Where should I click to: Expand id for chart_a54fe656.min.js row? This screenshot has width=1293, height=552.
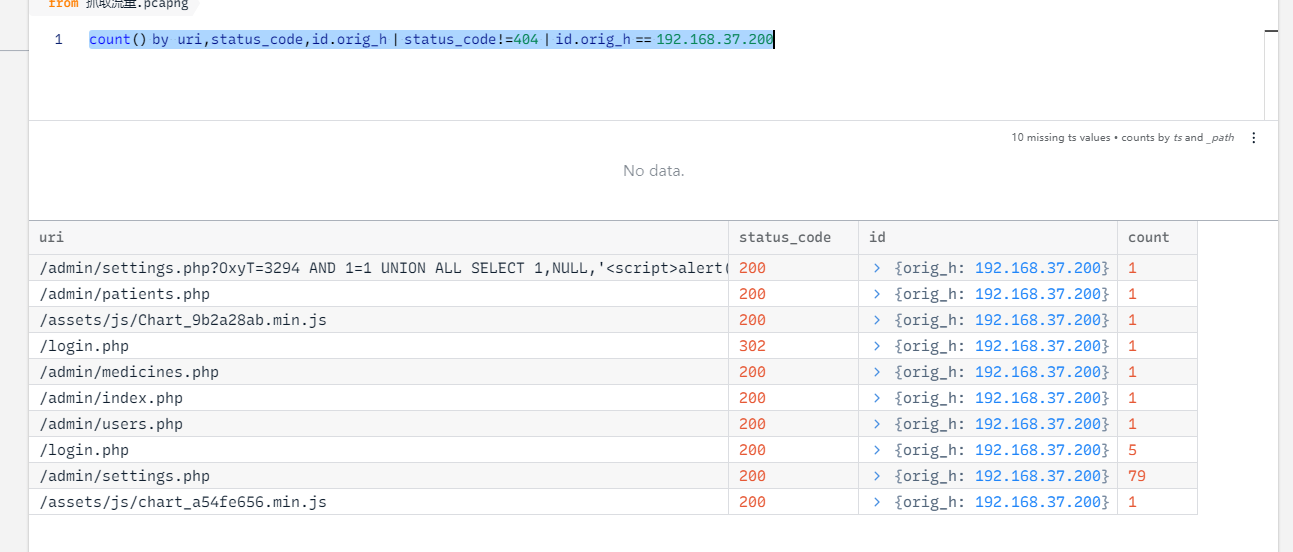(877, 502)
